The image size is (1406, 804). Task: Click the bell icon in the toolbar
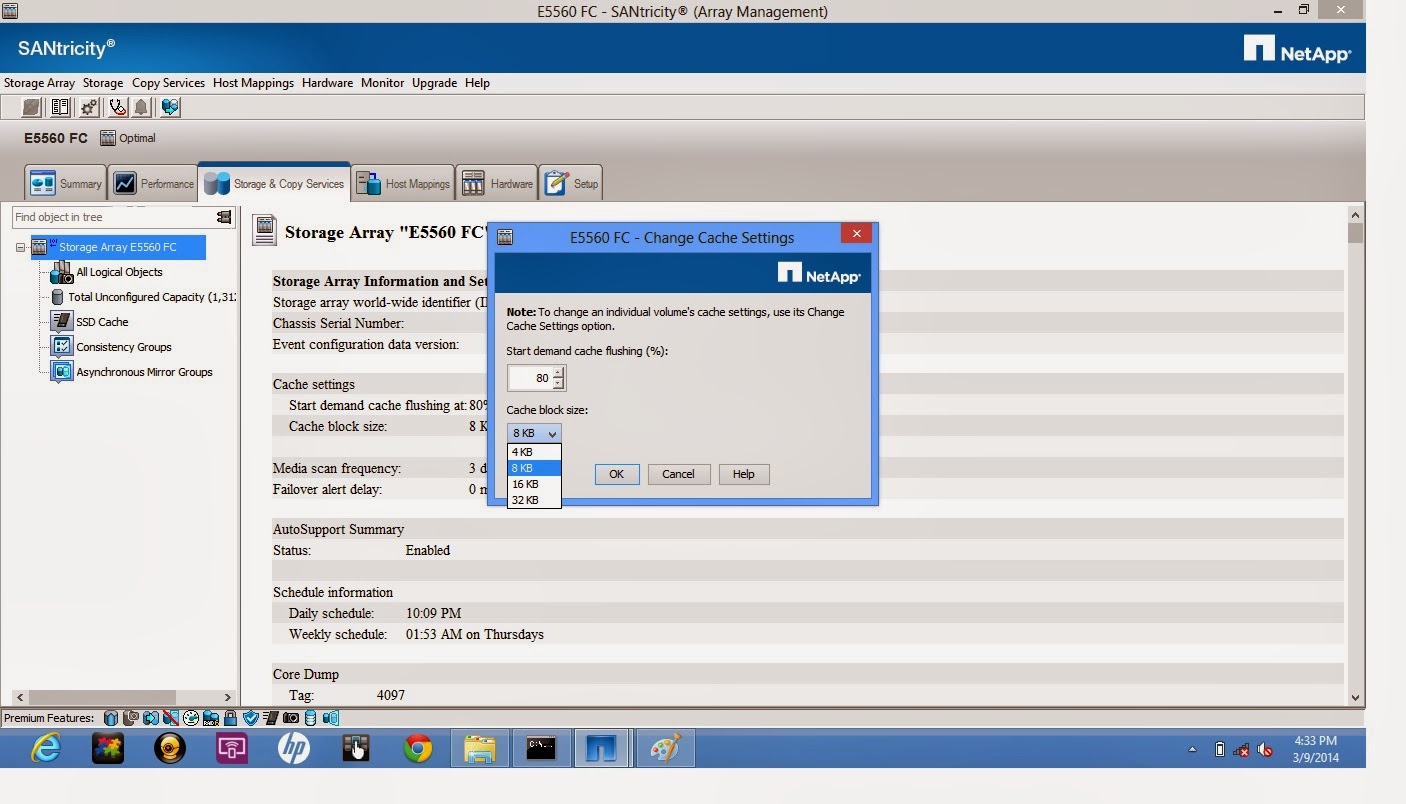click(x=141, y=107)
